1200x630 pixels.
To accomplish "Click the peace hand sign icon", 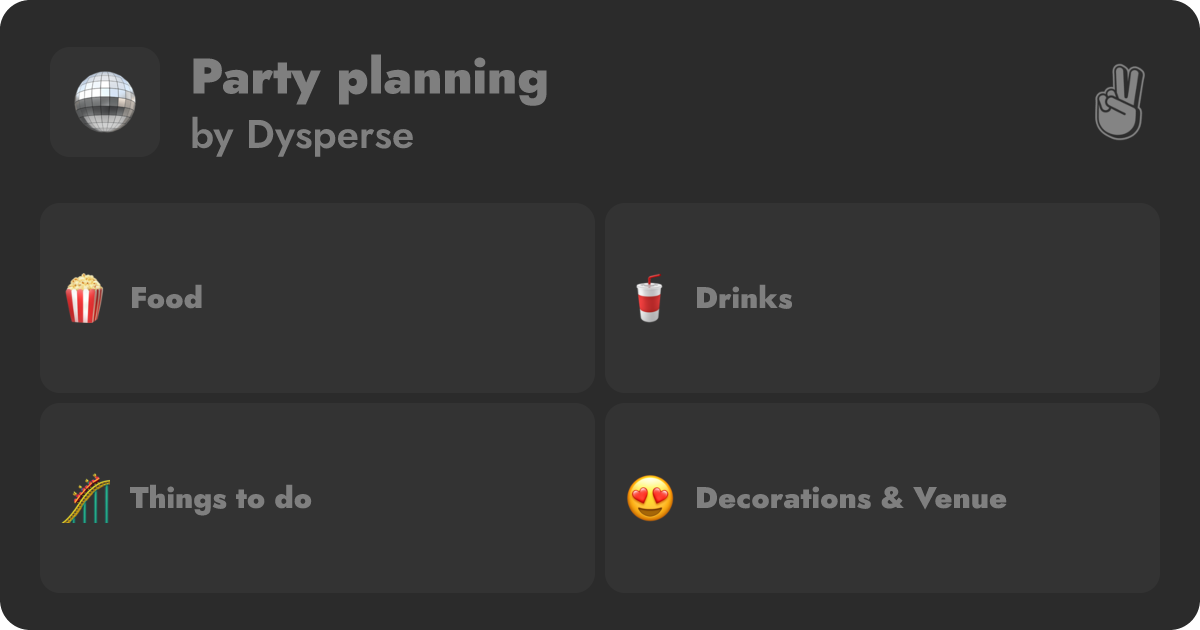I will (x=1119, y=102).
